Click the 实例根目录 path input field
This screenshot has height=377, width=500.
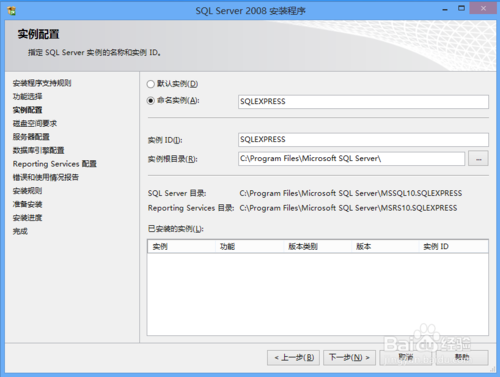(351, 159)
